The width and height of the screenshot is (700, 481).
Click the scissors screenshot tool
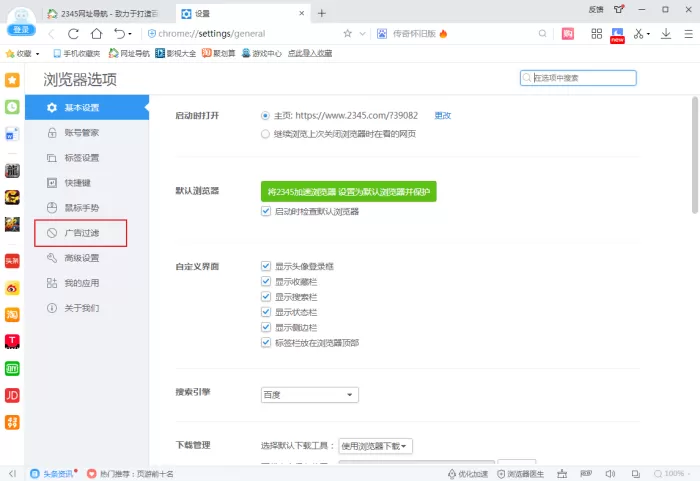pyautogui.click(x=638, y=33)
